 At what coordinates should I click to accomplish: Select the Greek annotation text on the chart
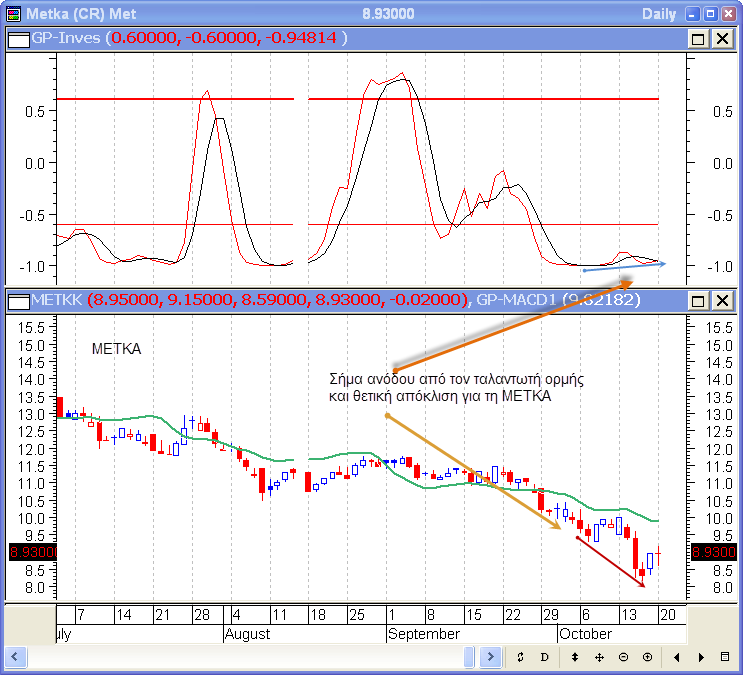coord(455,388)
